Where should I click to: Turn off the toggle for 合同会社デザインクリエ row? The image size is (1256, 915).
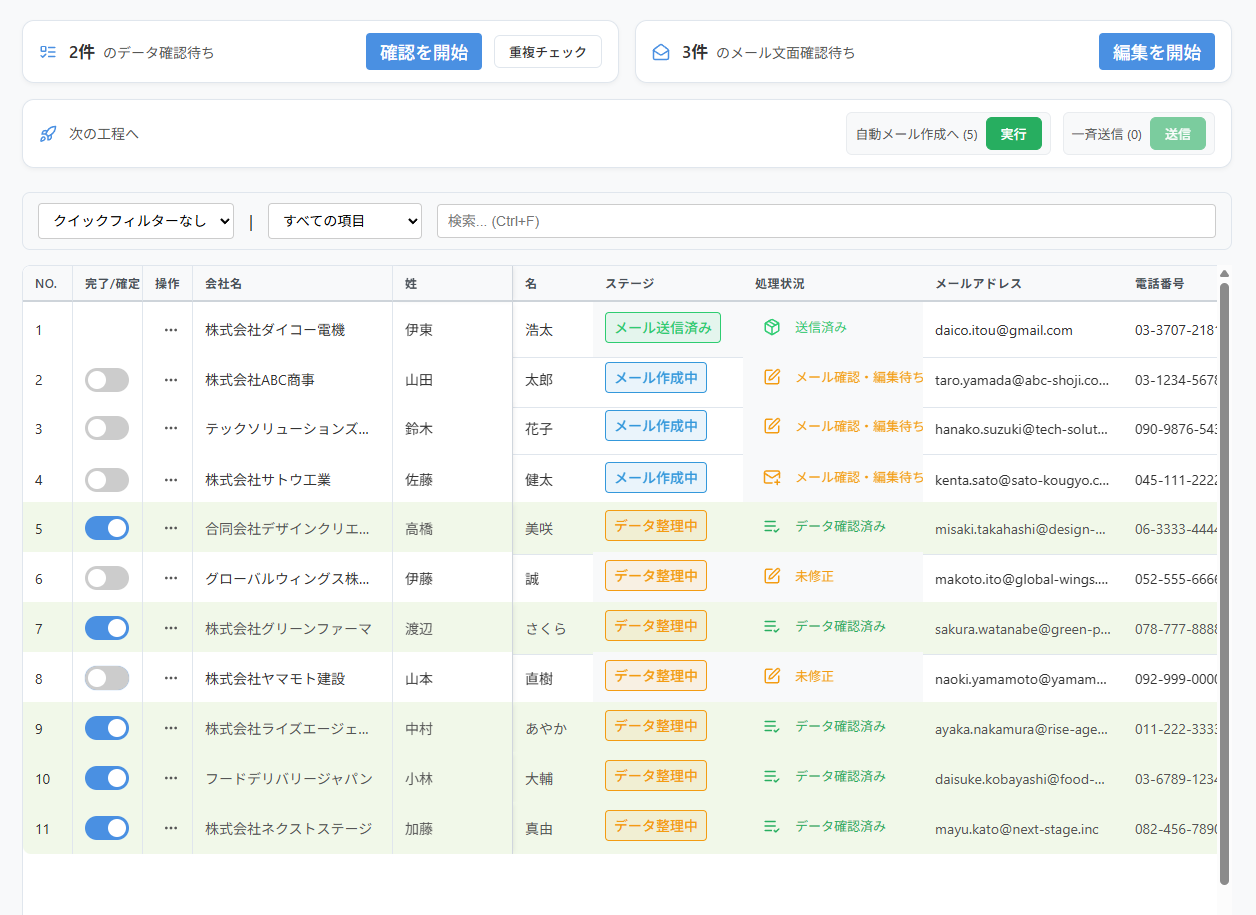(106, 528)
